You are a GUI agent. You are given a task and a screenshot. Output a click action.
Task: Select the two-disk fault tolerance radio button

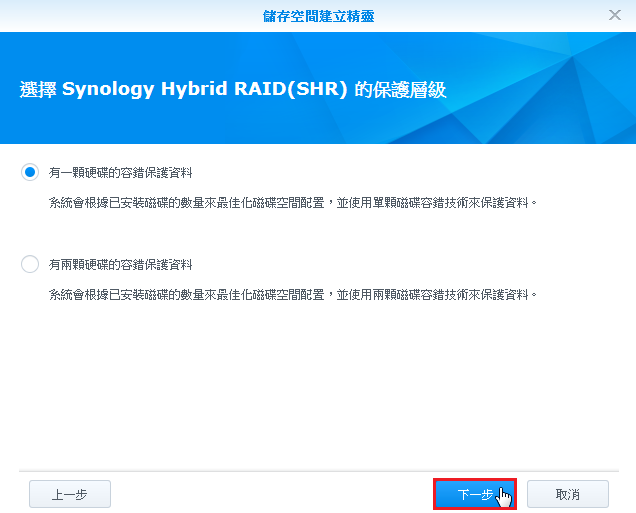point(30,264)
